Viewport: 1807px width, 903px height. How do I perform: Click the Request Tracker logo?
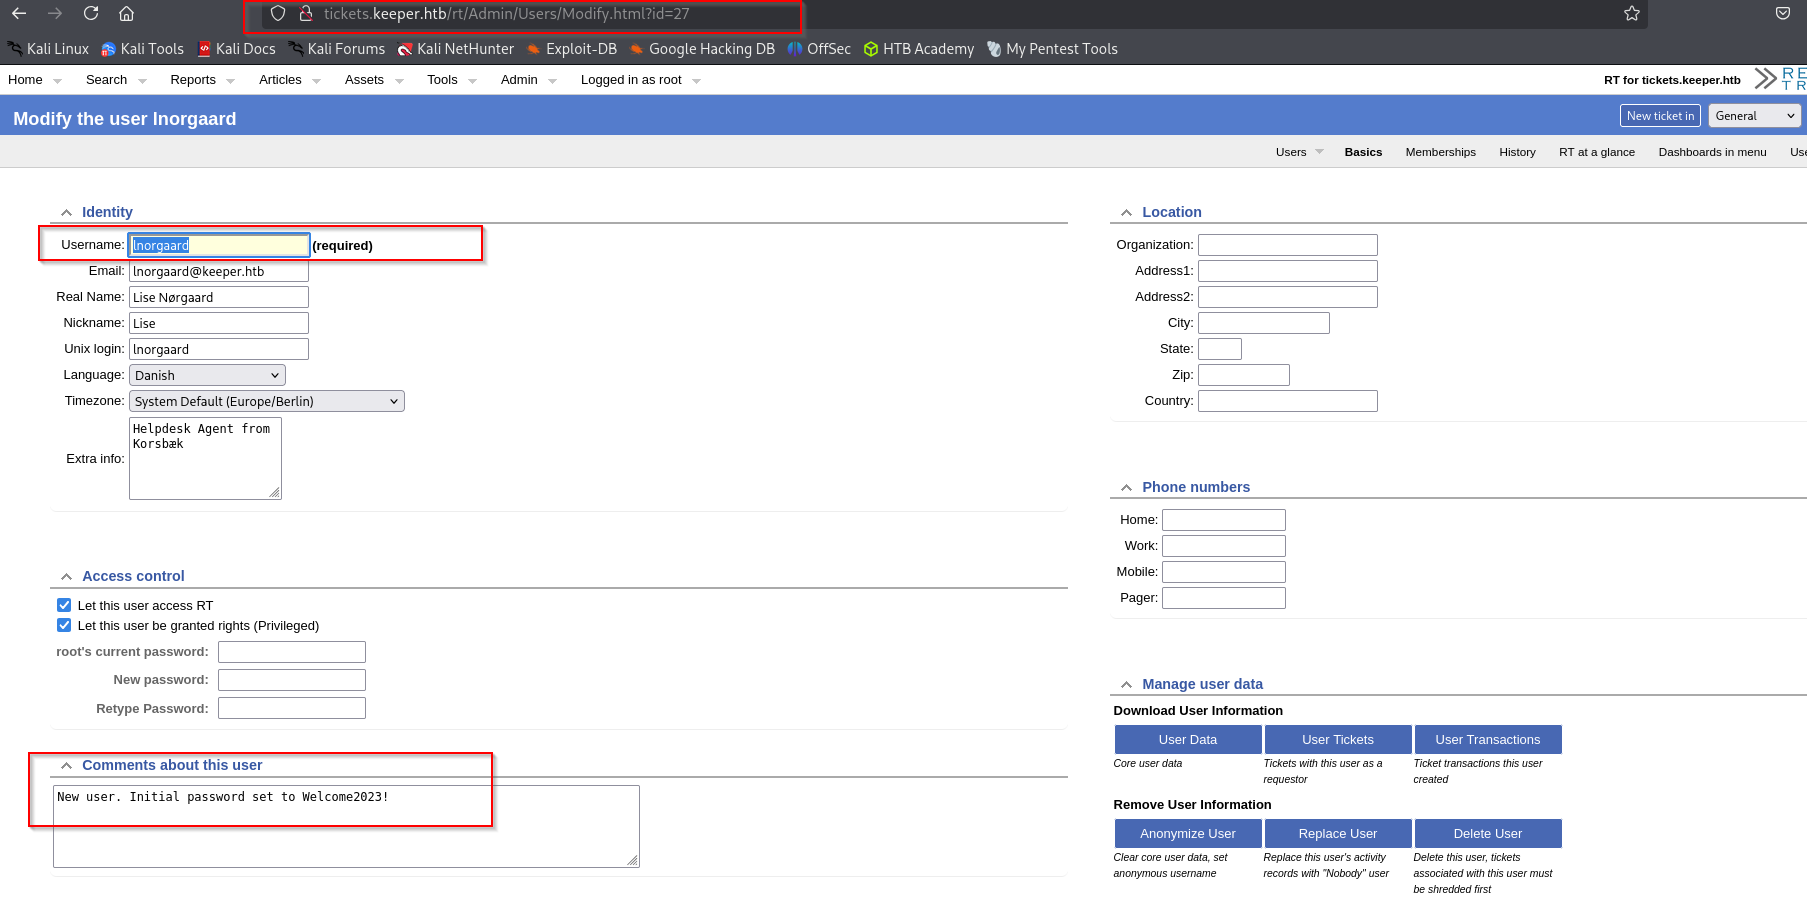[x=1781, y=79]
